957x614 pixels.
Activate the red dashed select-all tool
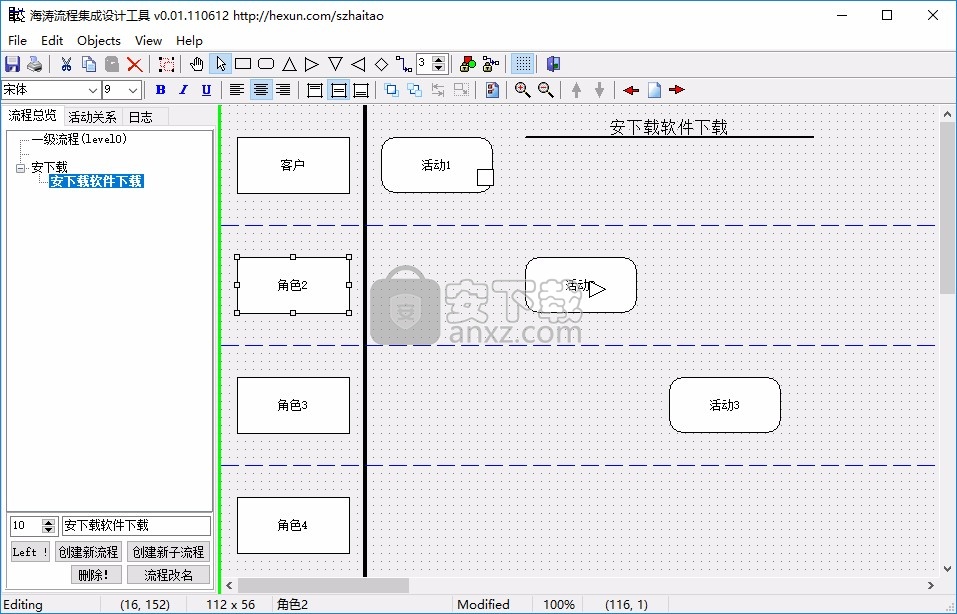166,64
